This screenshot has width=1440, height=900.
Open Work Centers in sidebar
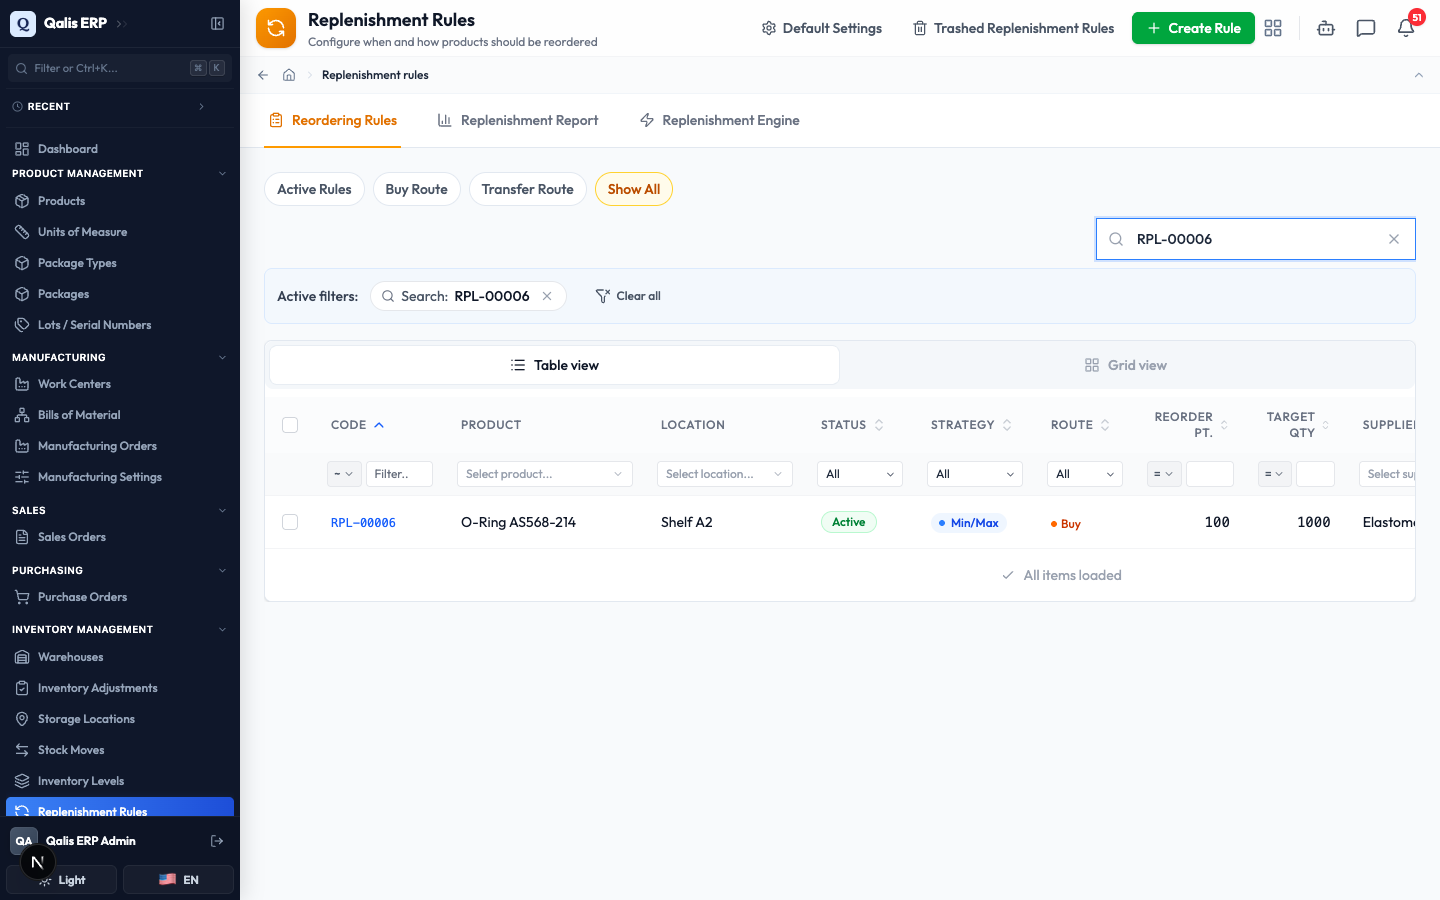120,384
